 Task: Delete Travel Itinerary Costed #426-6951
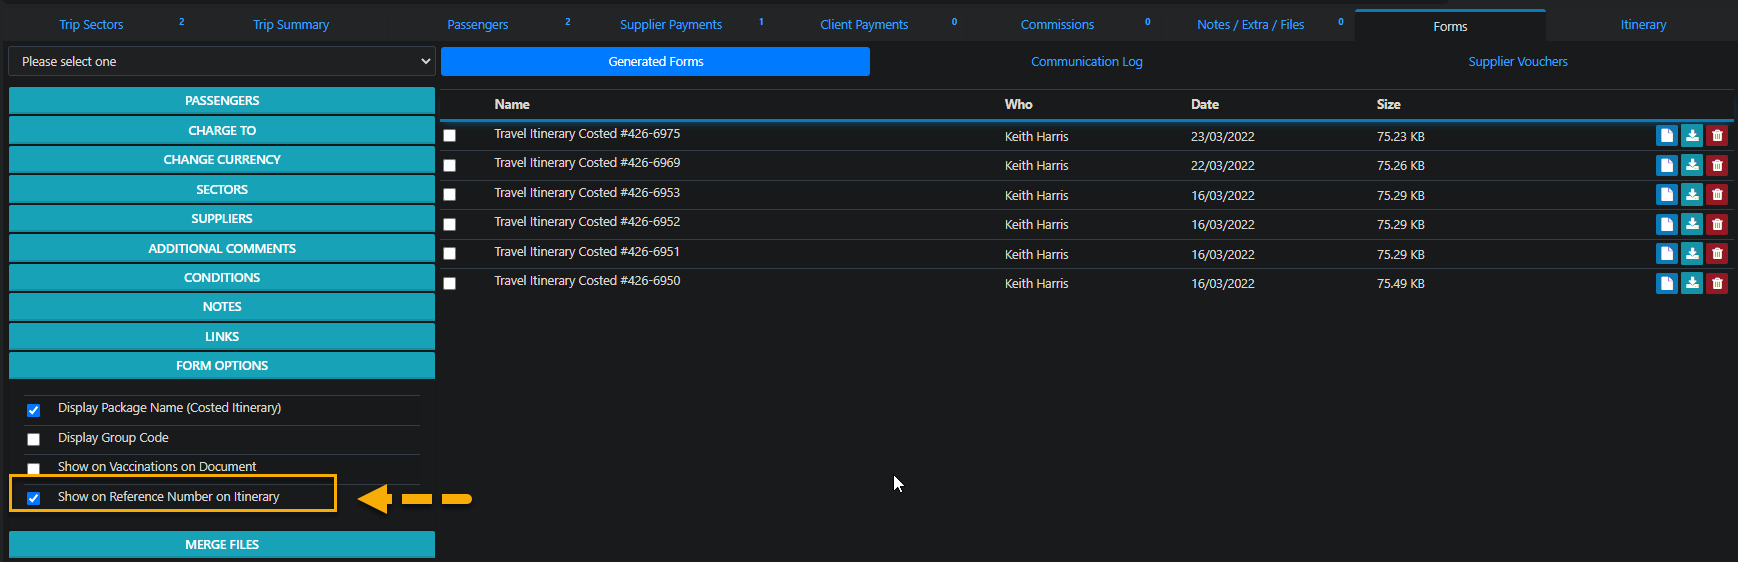(x=1717, y=254)
